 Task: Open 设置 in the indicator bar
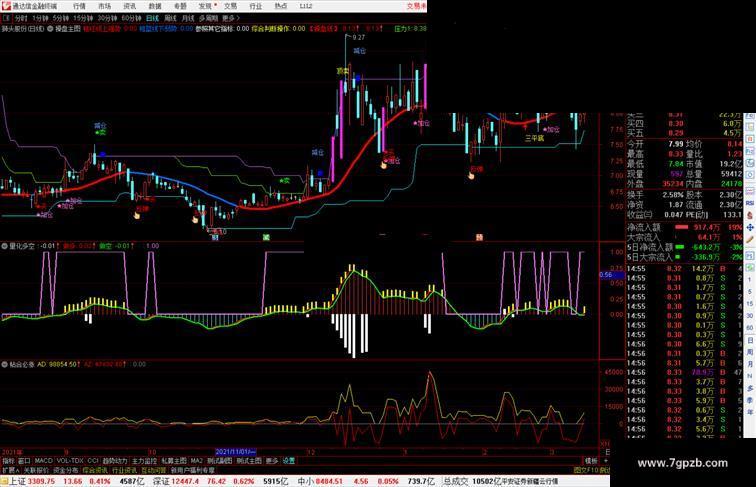(x=288, y=461)
